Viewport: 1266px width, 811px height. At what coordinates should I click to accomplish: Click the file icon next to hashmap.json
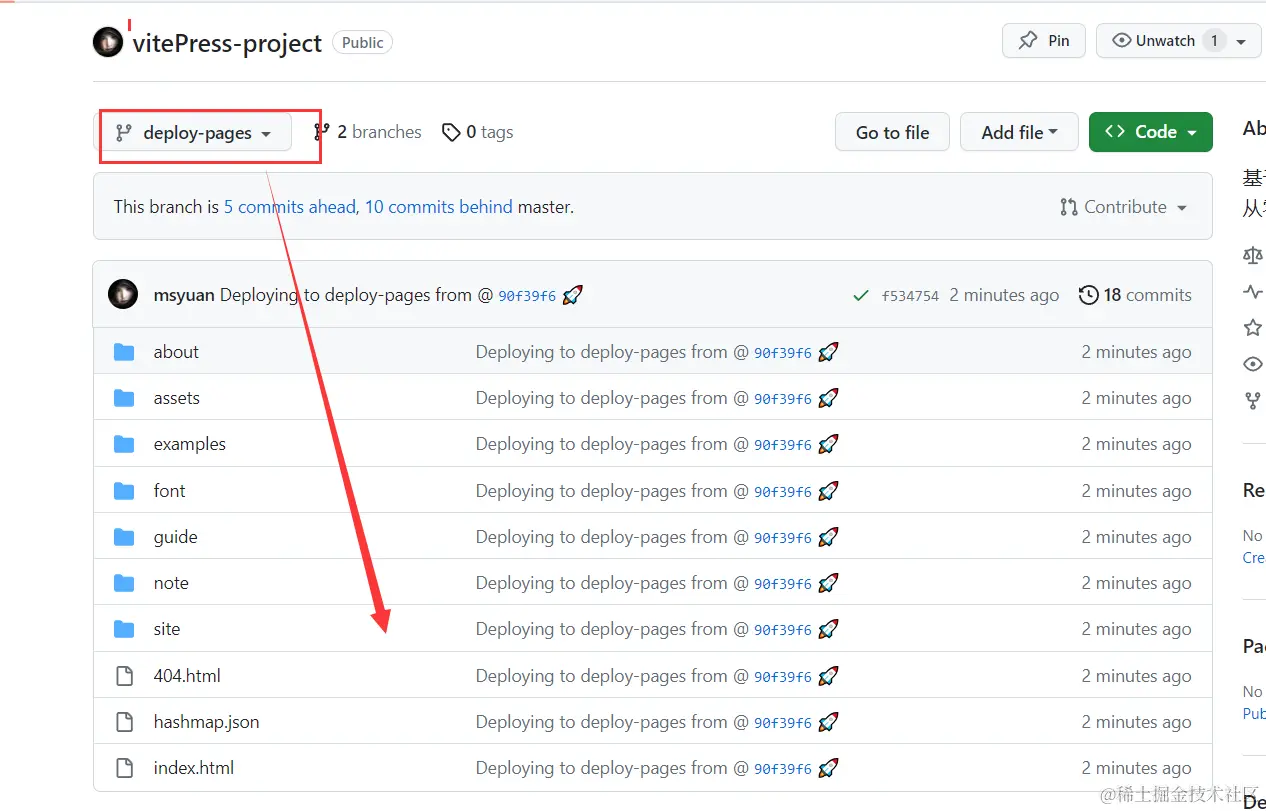coord(124,722)
